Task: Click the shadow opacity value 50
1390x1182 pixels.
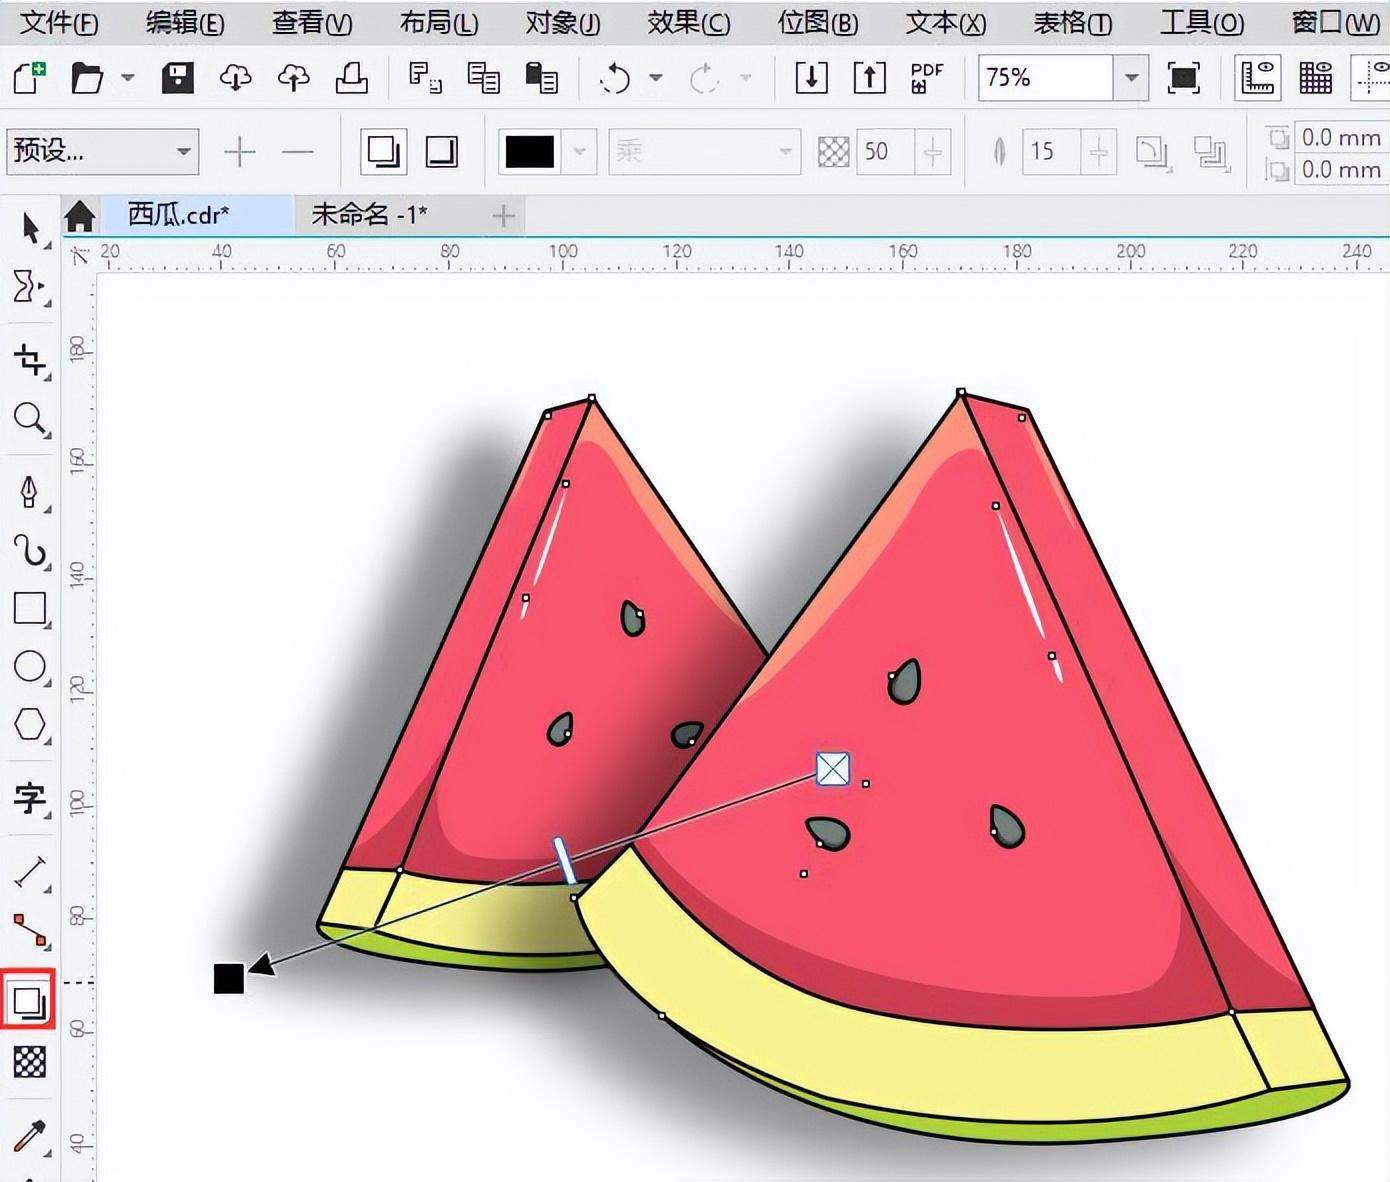Action: click(885, 152)
